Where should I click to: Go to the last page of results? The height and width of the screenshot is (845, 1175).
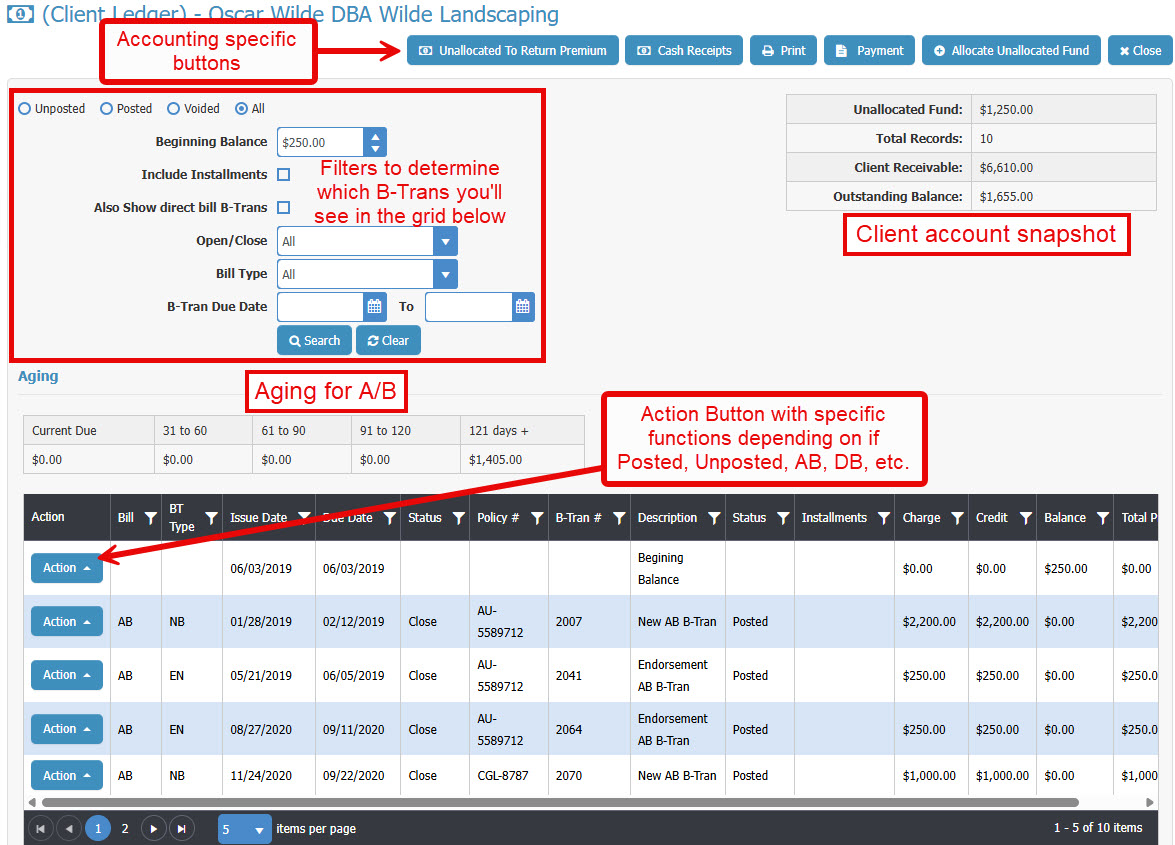click(181, 828)
